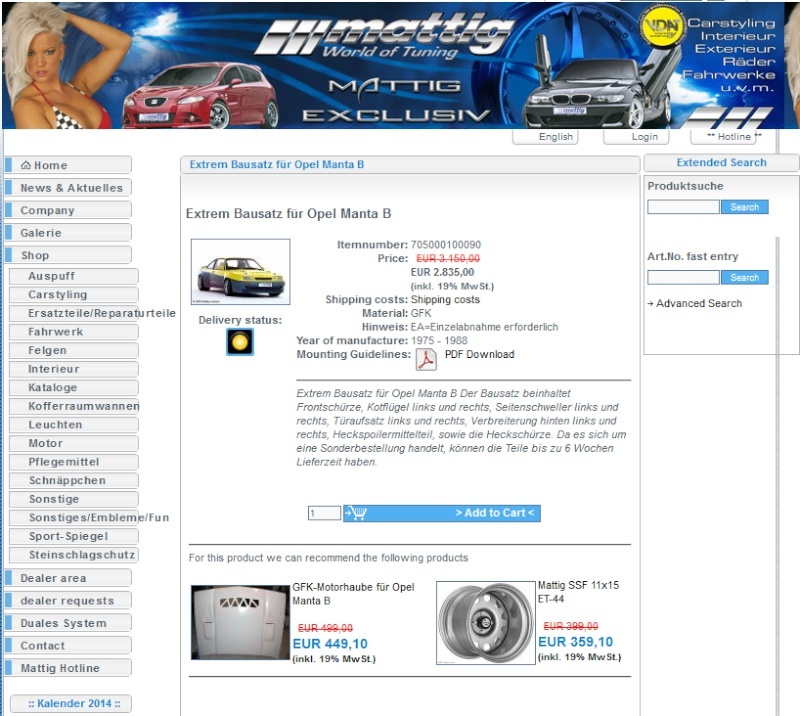
Task: Open the Advanced Search link
Action: (x=699, y=303)
